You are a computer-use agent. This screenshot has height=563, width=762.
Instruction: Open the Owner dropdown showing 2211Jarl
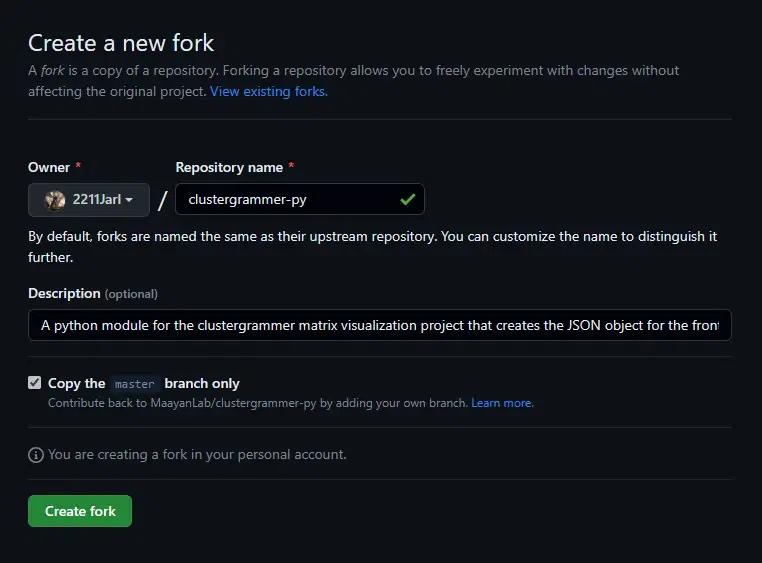pyautogui.click(x=89, y=200)
